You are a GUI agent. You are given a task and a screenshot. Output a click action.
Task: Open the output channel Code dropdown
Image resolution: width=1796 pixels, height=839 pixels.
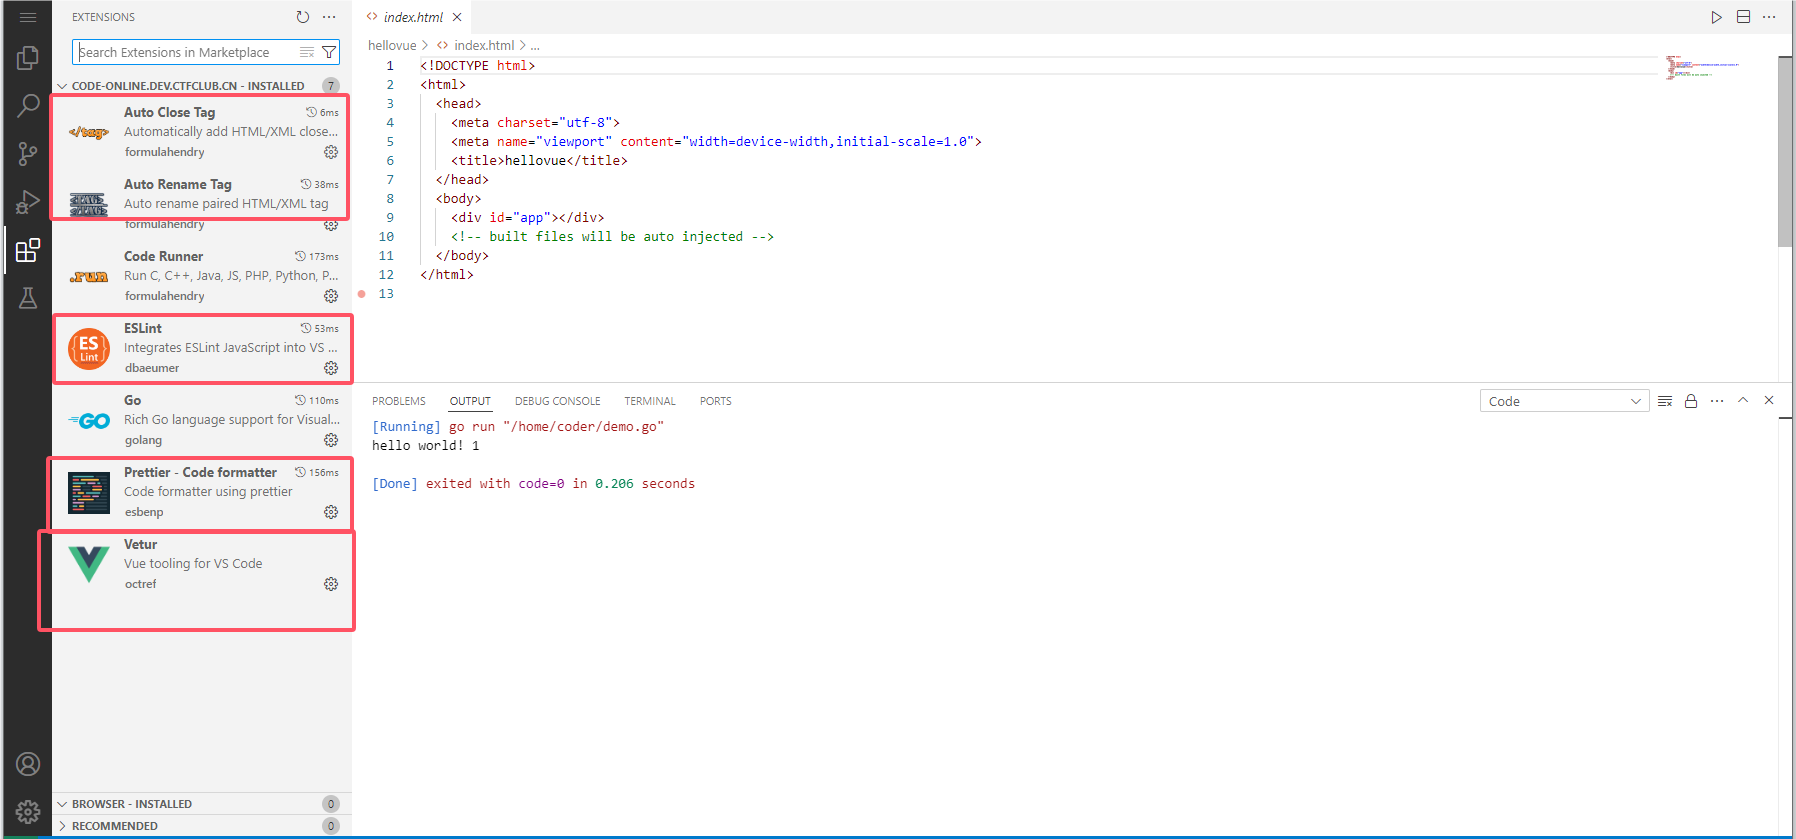click(1564, 401)
